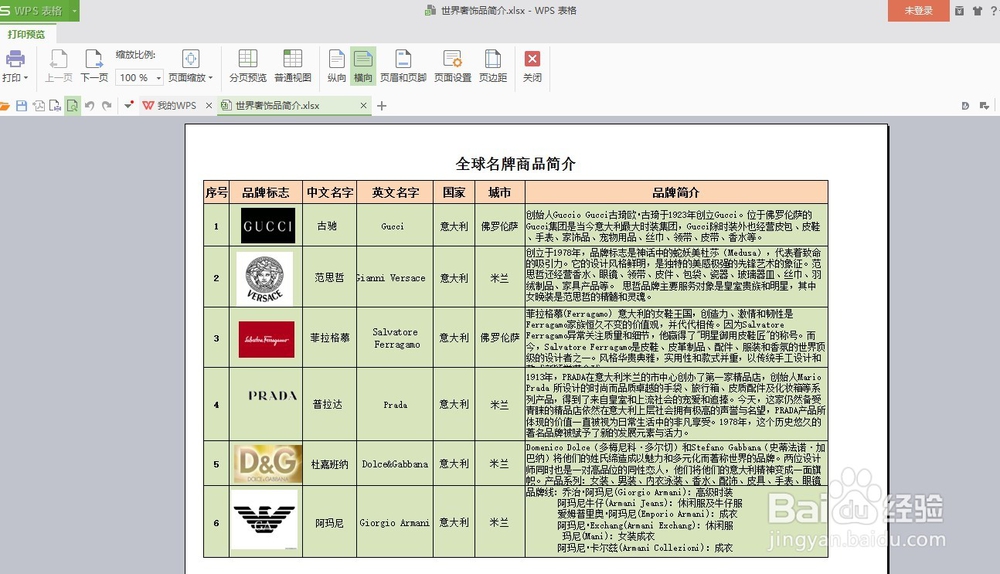Image resolution: width=1000 pixels, height=574 pixels.
Task: Click the Print printer icon
Action: (15, 59)
